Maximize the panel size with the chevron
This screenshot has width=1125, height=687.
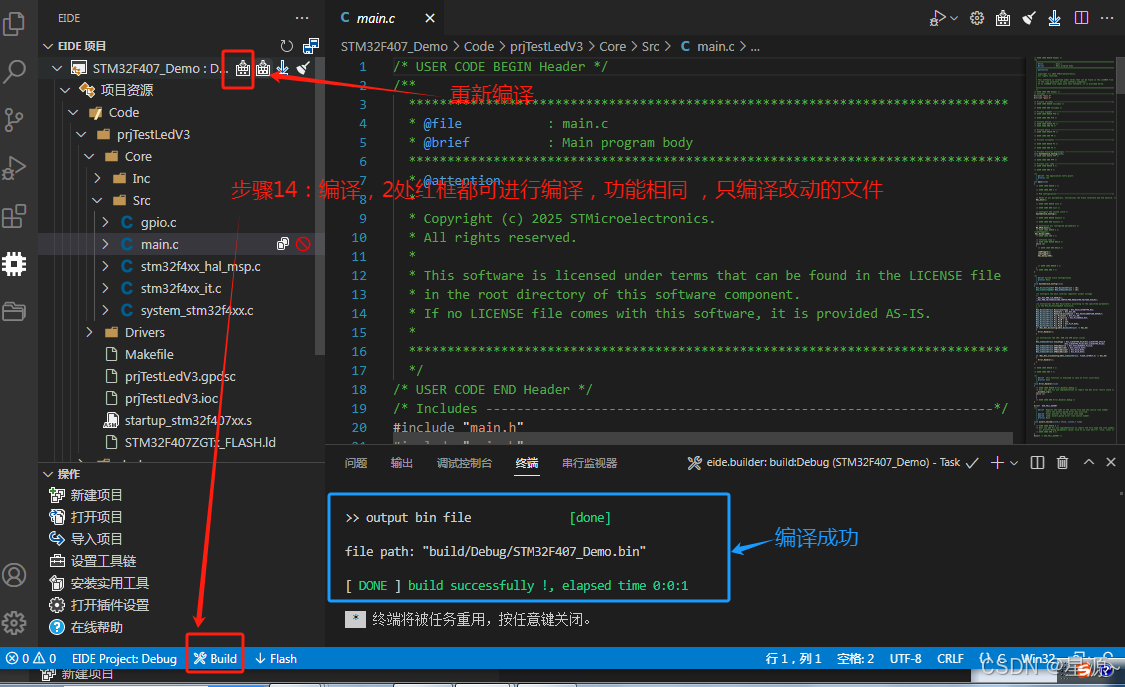1088,463
